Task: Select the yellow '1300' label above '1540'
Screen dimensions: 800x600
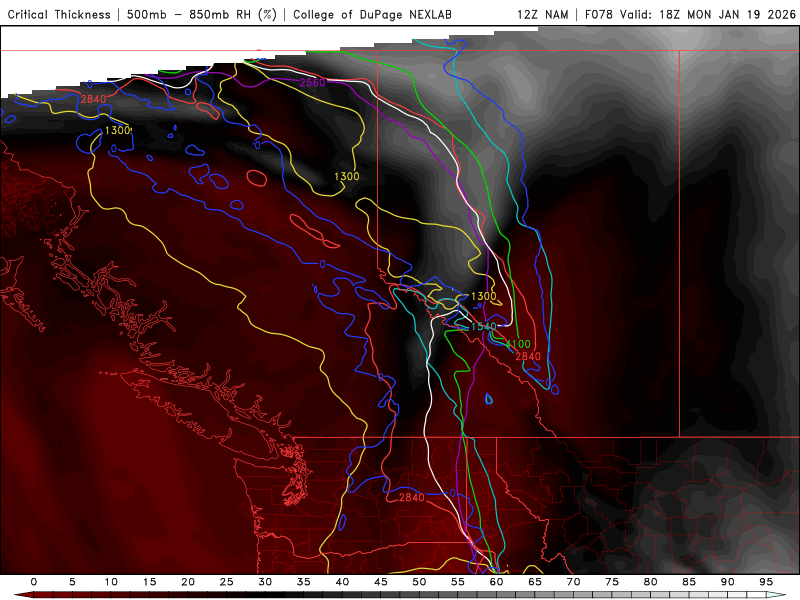Action: pos(483,296)
